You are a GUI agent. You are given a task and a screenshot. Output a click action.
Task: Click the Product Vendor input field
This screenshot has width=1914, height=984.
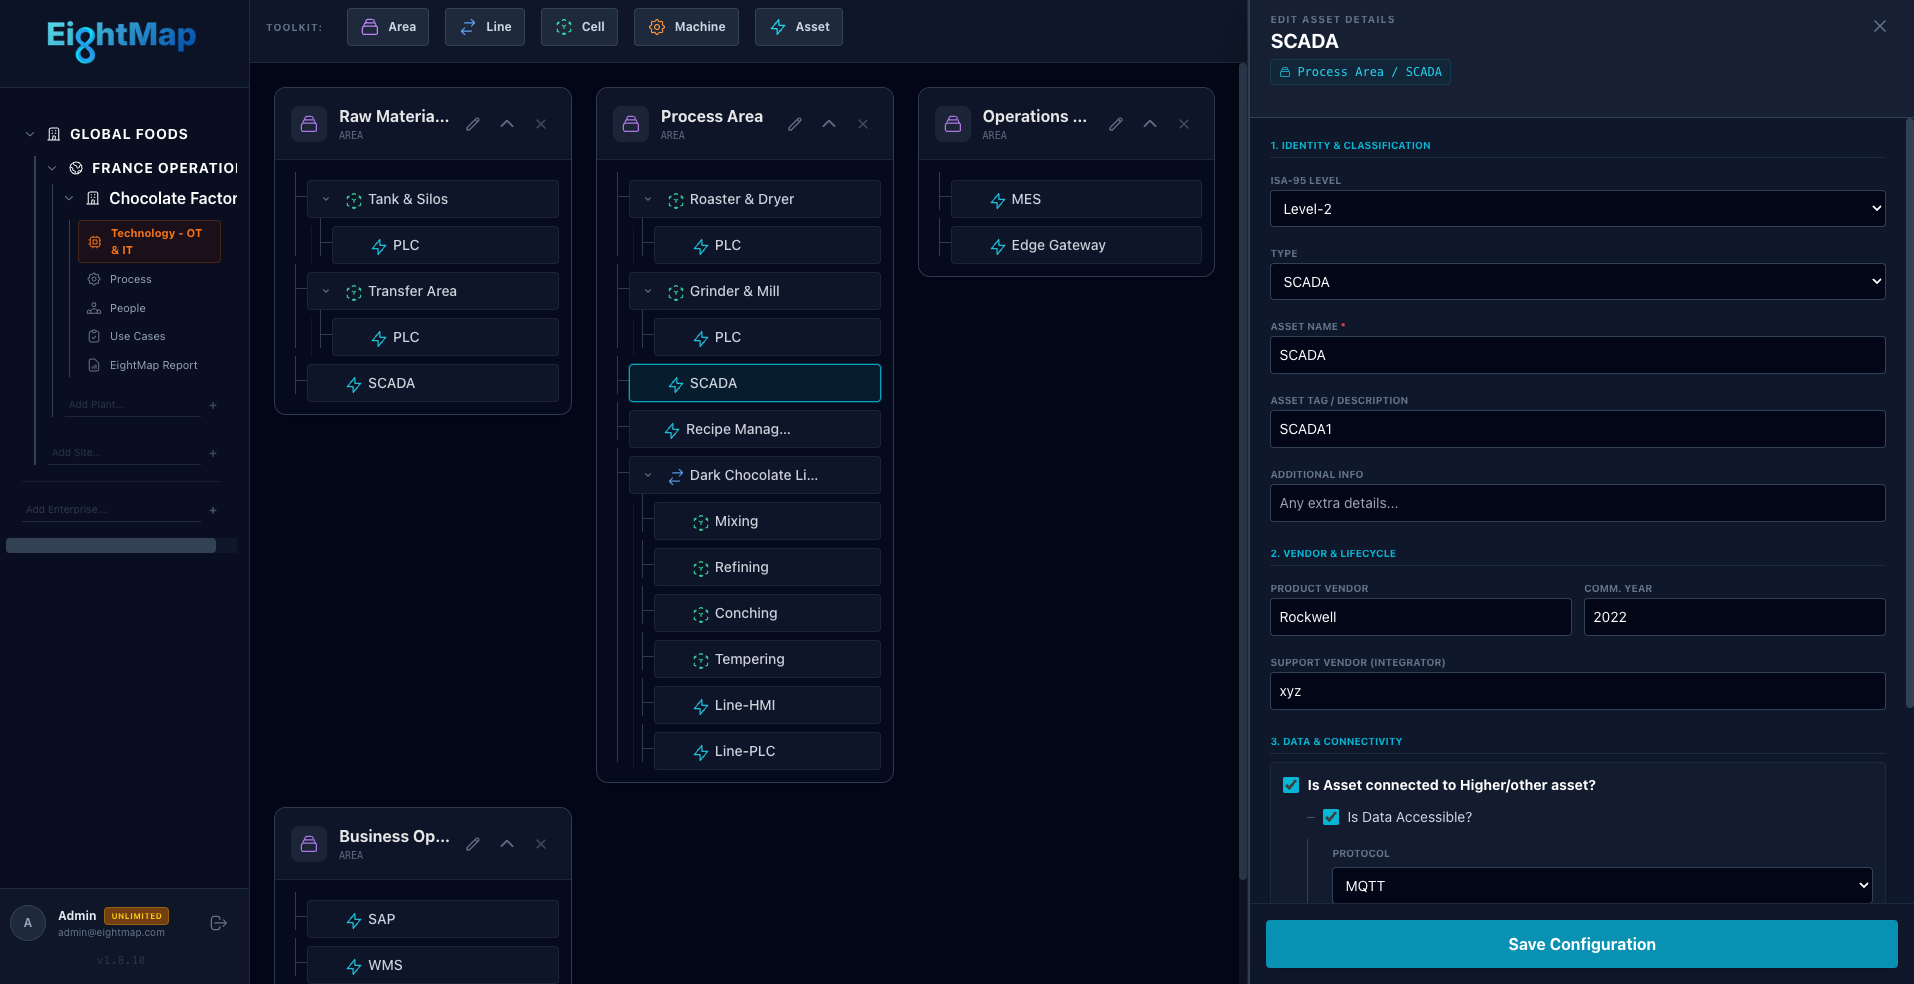click(x=1420, y=617)
